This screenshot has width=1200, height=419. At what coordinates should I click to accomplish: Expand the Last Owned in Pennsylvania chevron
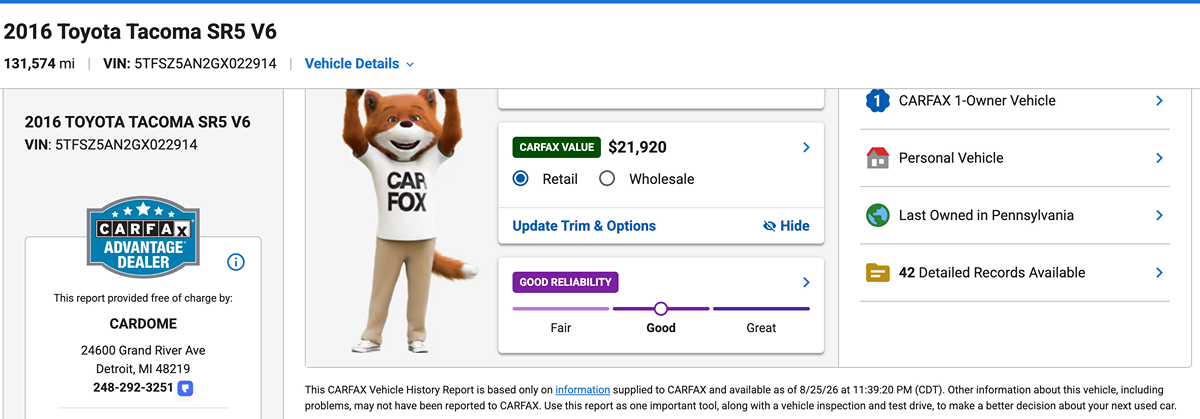pos(1159,215)
